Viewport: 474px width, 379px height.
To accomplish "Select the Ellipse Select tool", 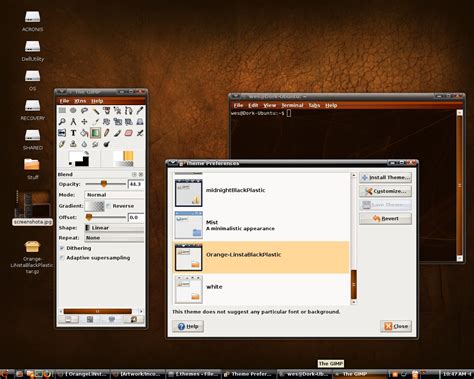I will (73, 111).
